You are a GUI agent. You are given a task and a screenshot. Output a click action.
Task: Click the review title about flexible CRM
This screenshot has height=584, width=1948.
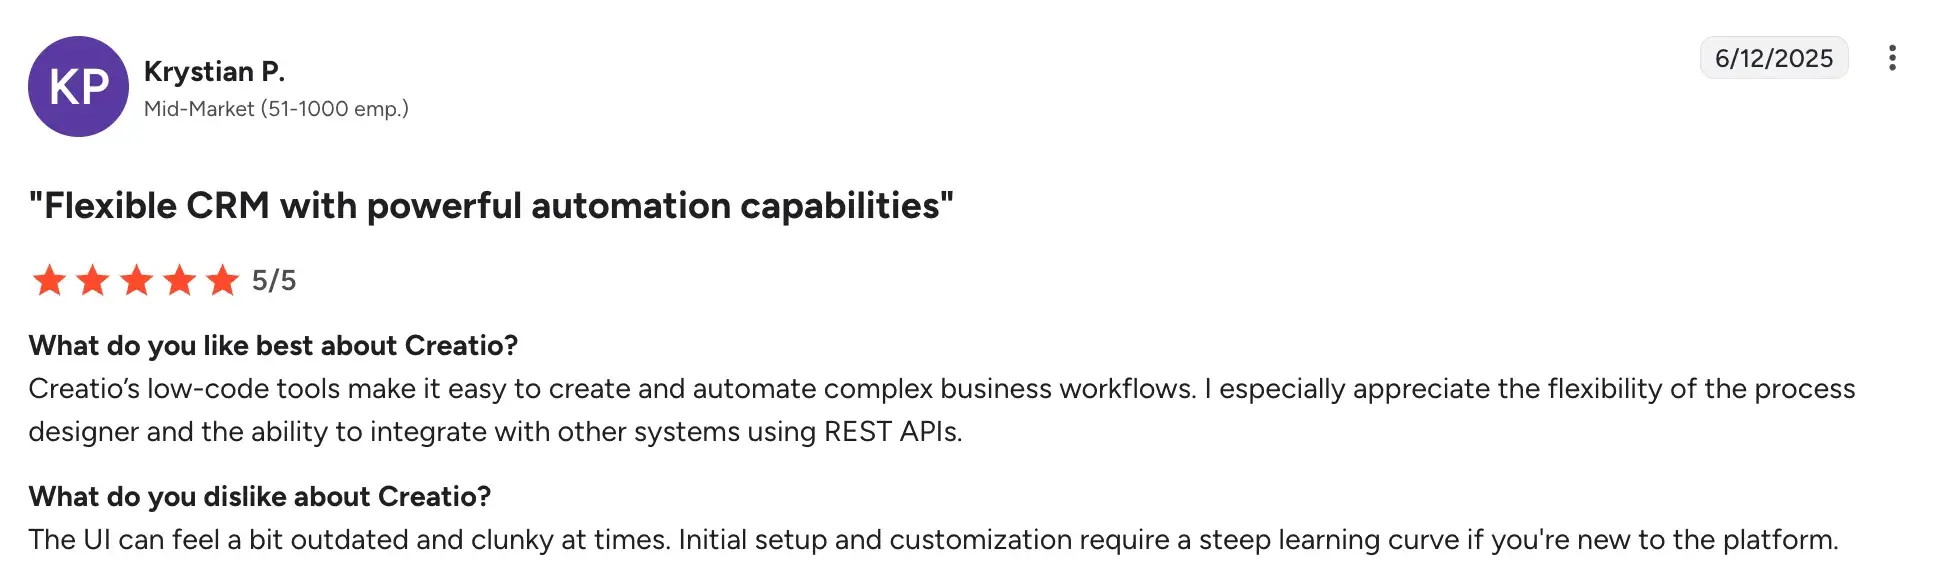point(492,205)
